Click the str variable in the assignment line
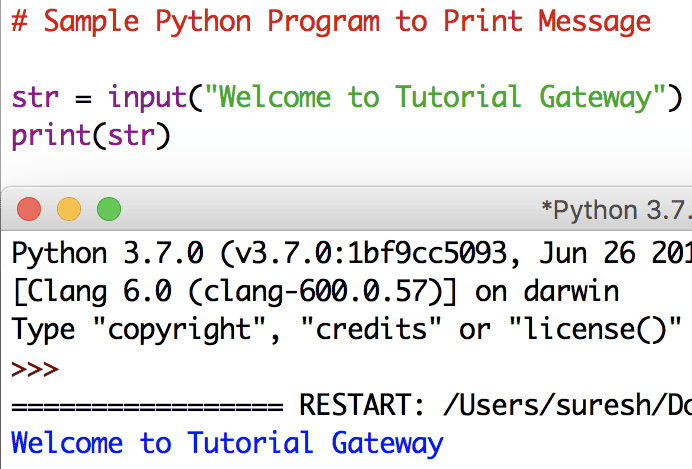This screenshot has width=692, height=469. [36, 98]
